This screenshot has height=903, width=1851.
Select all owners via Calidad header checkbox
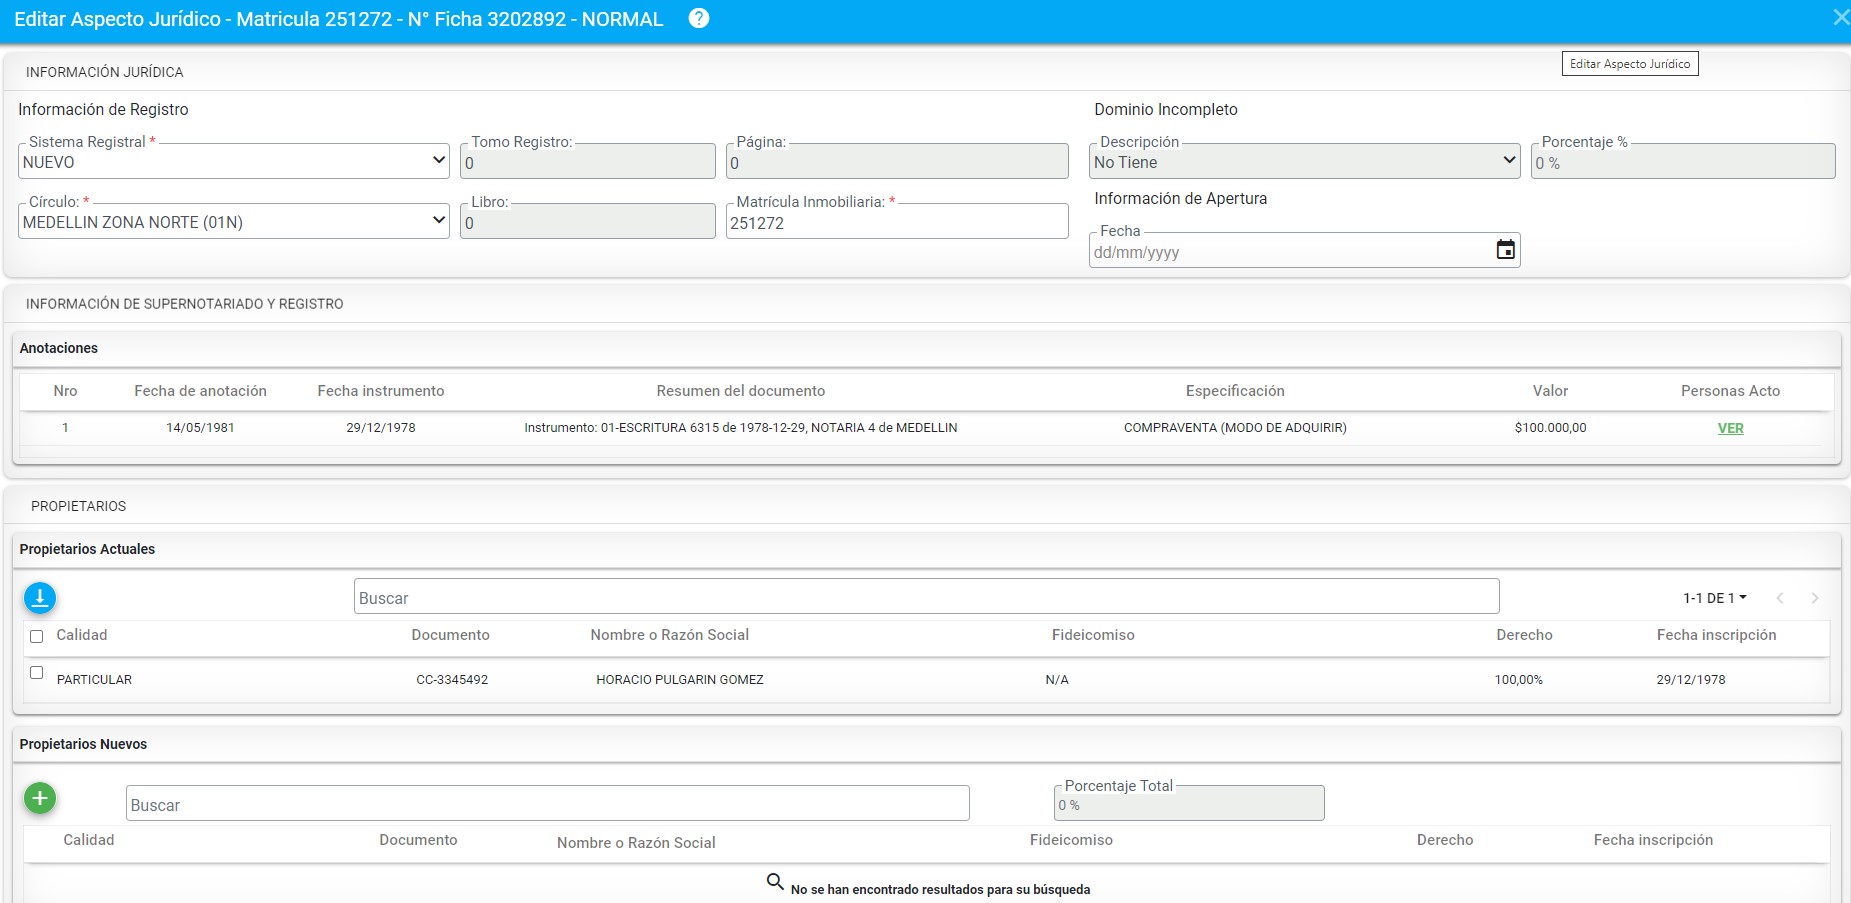37,636
